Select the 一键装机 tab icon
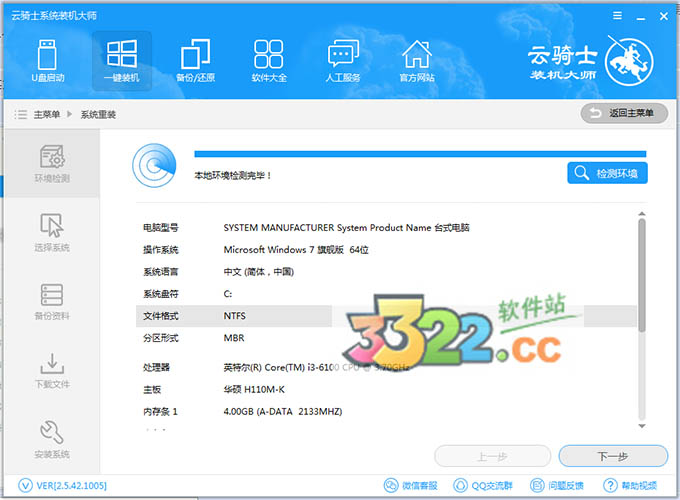The image size is (680, 500). coord(122,61)
